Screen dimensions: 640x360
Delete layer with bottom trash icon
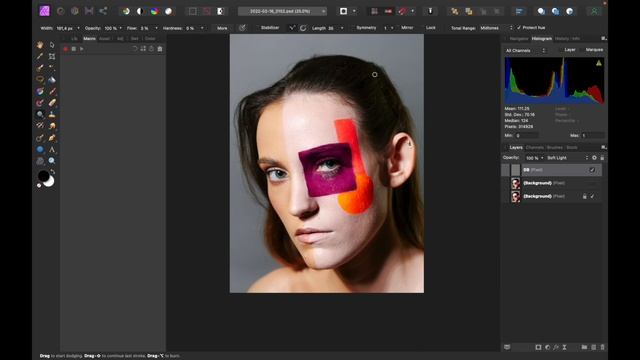[602, 347]
